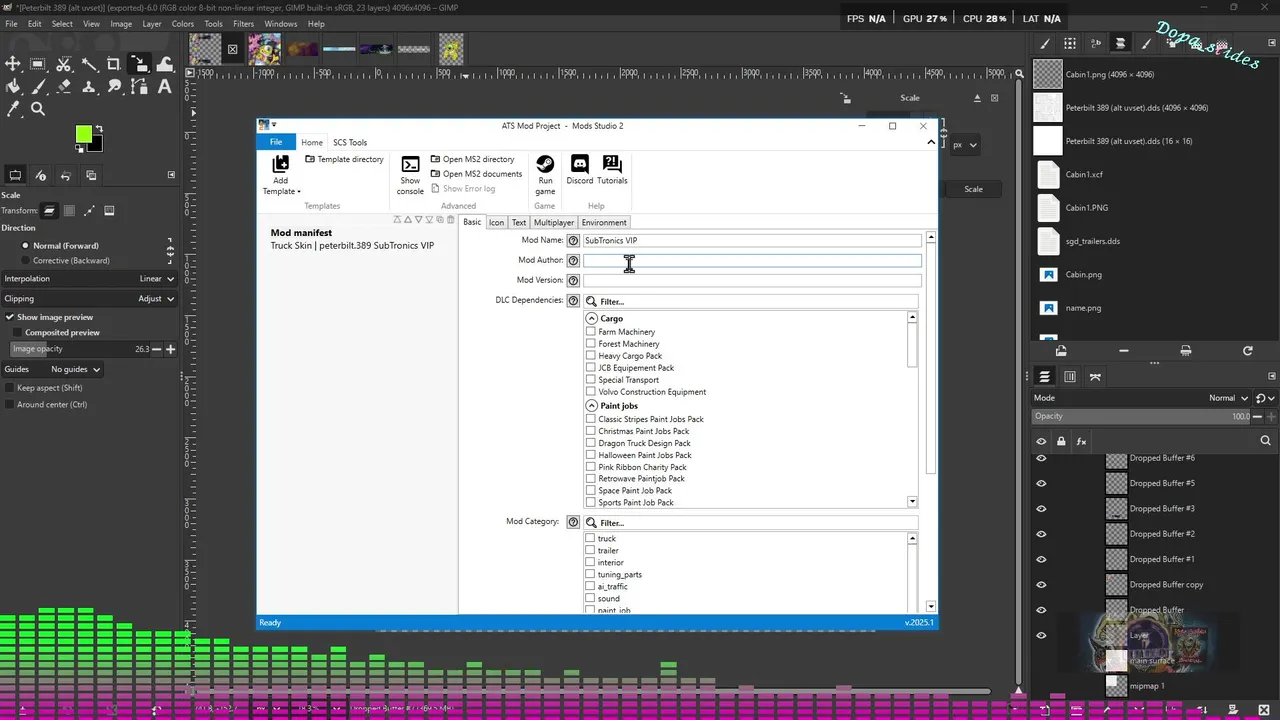
Task: Switch to the Multiplayer tab
Action: 554,223
